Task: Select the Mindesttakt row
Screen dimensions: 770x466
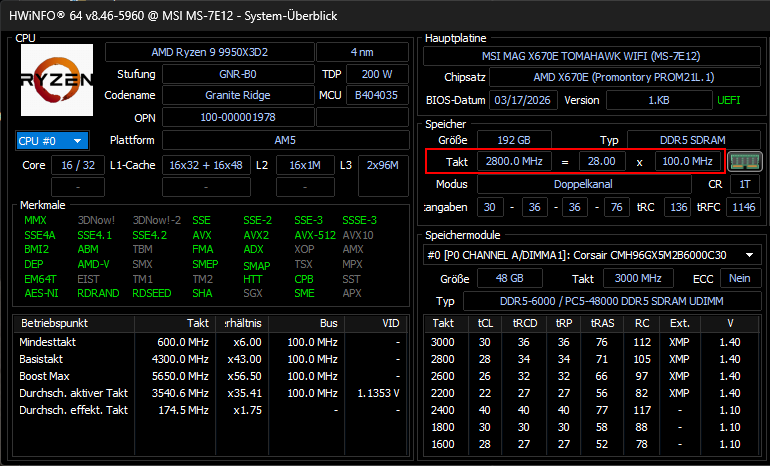Action: coord(210,342)
